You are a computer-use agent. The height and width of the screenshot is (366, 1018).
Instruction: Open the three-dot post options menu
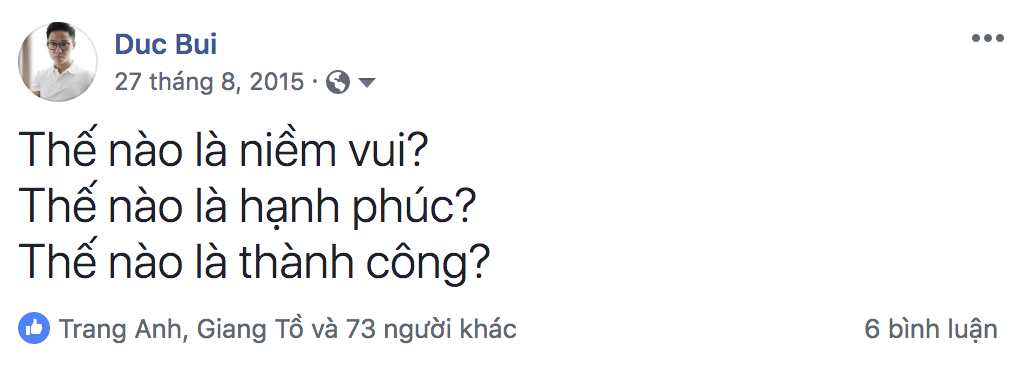coord(987,38)
